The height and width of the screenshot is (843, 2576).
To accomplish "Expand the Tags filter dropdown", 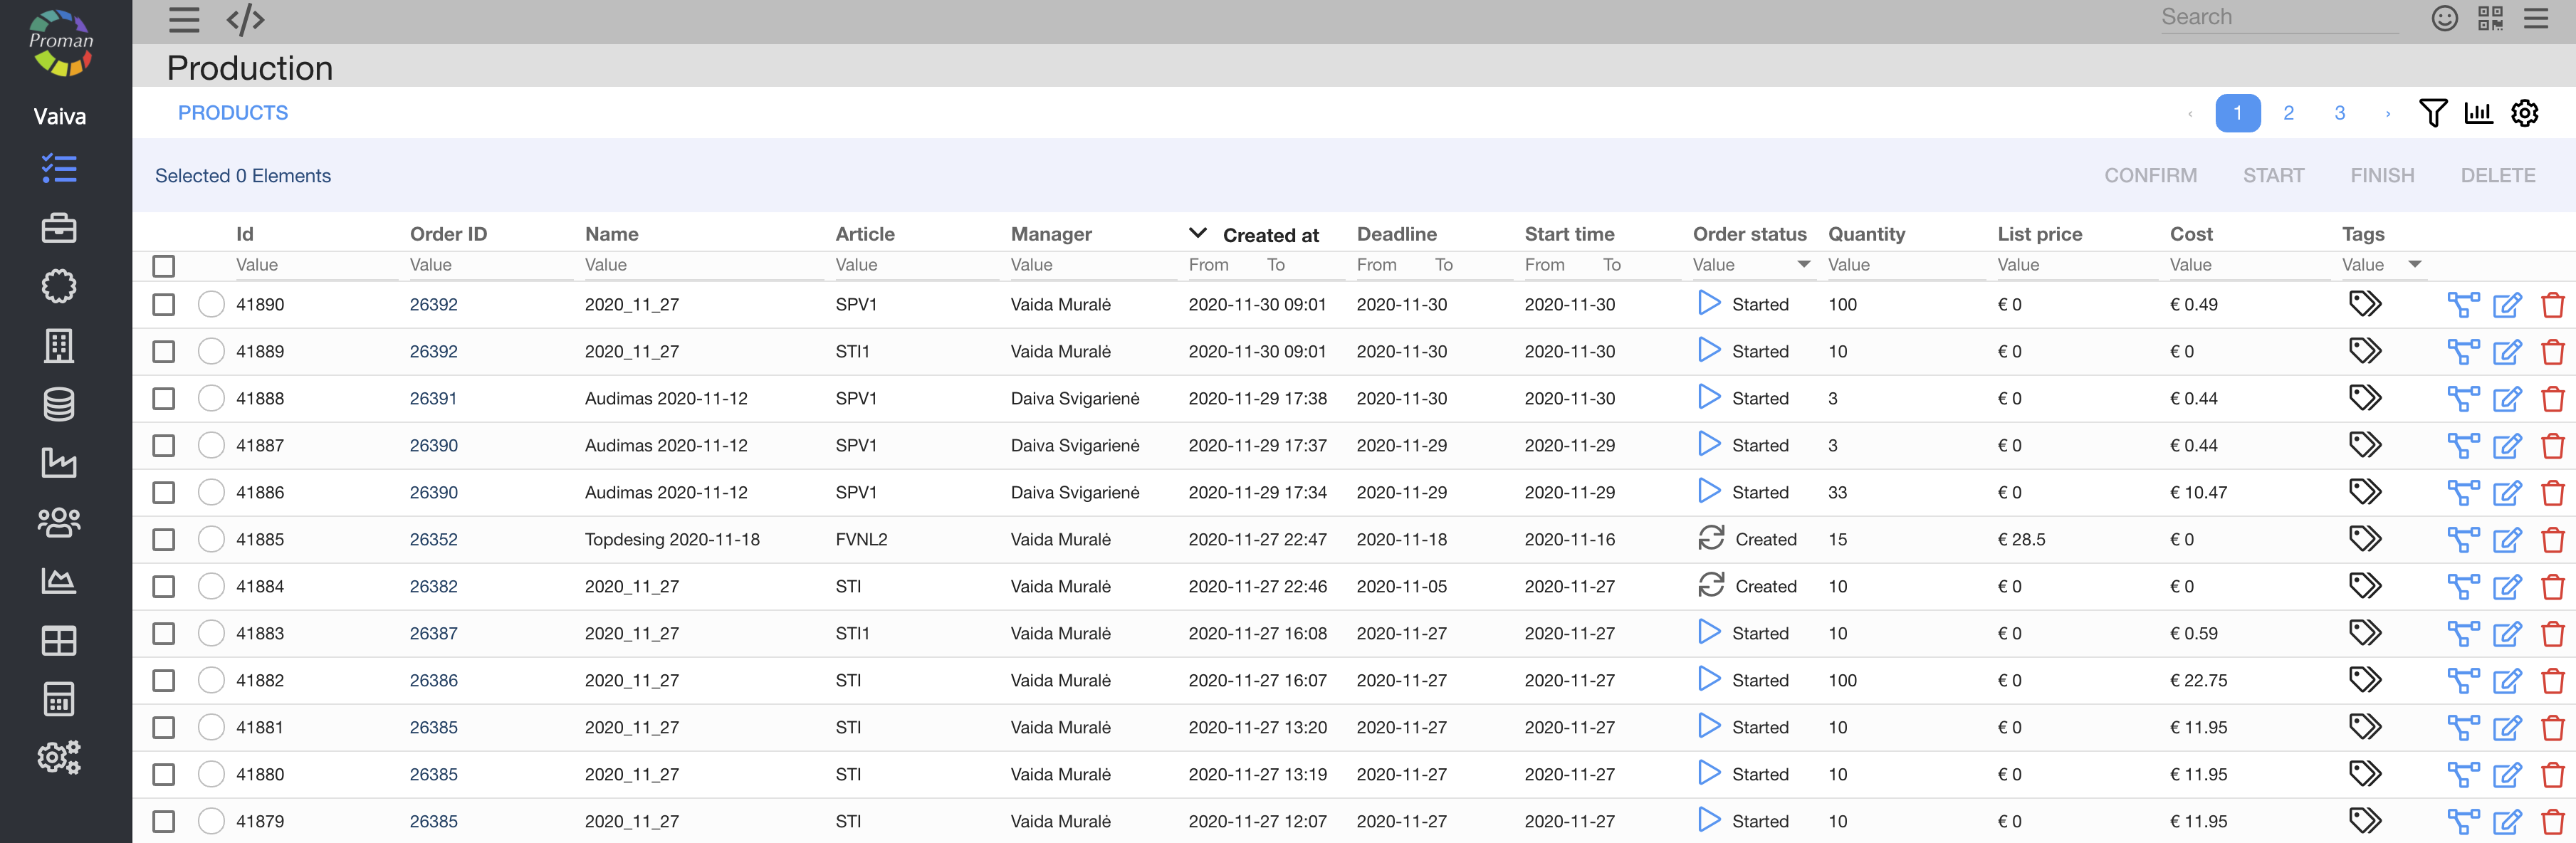I will pos(2415,265).
